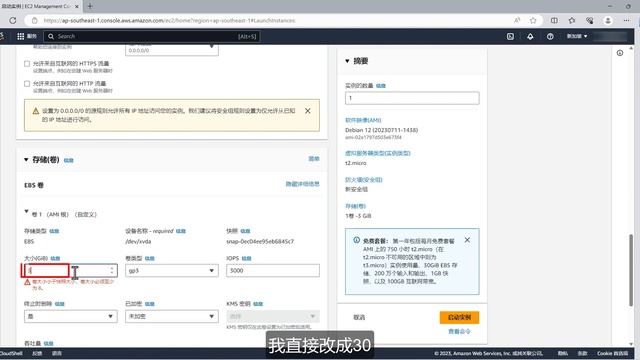Open the AWS services grid menu
Screen dimensions: 640x360
(x=20, y=36)
